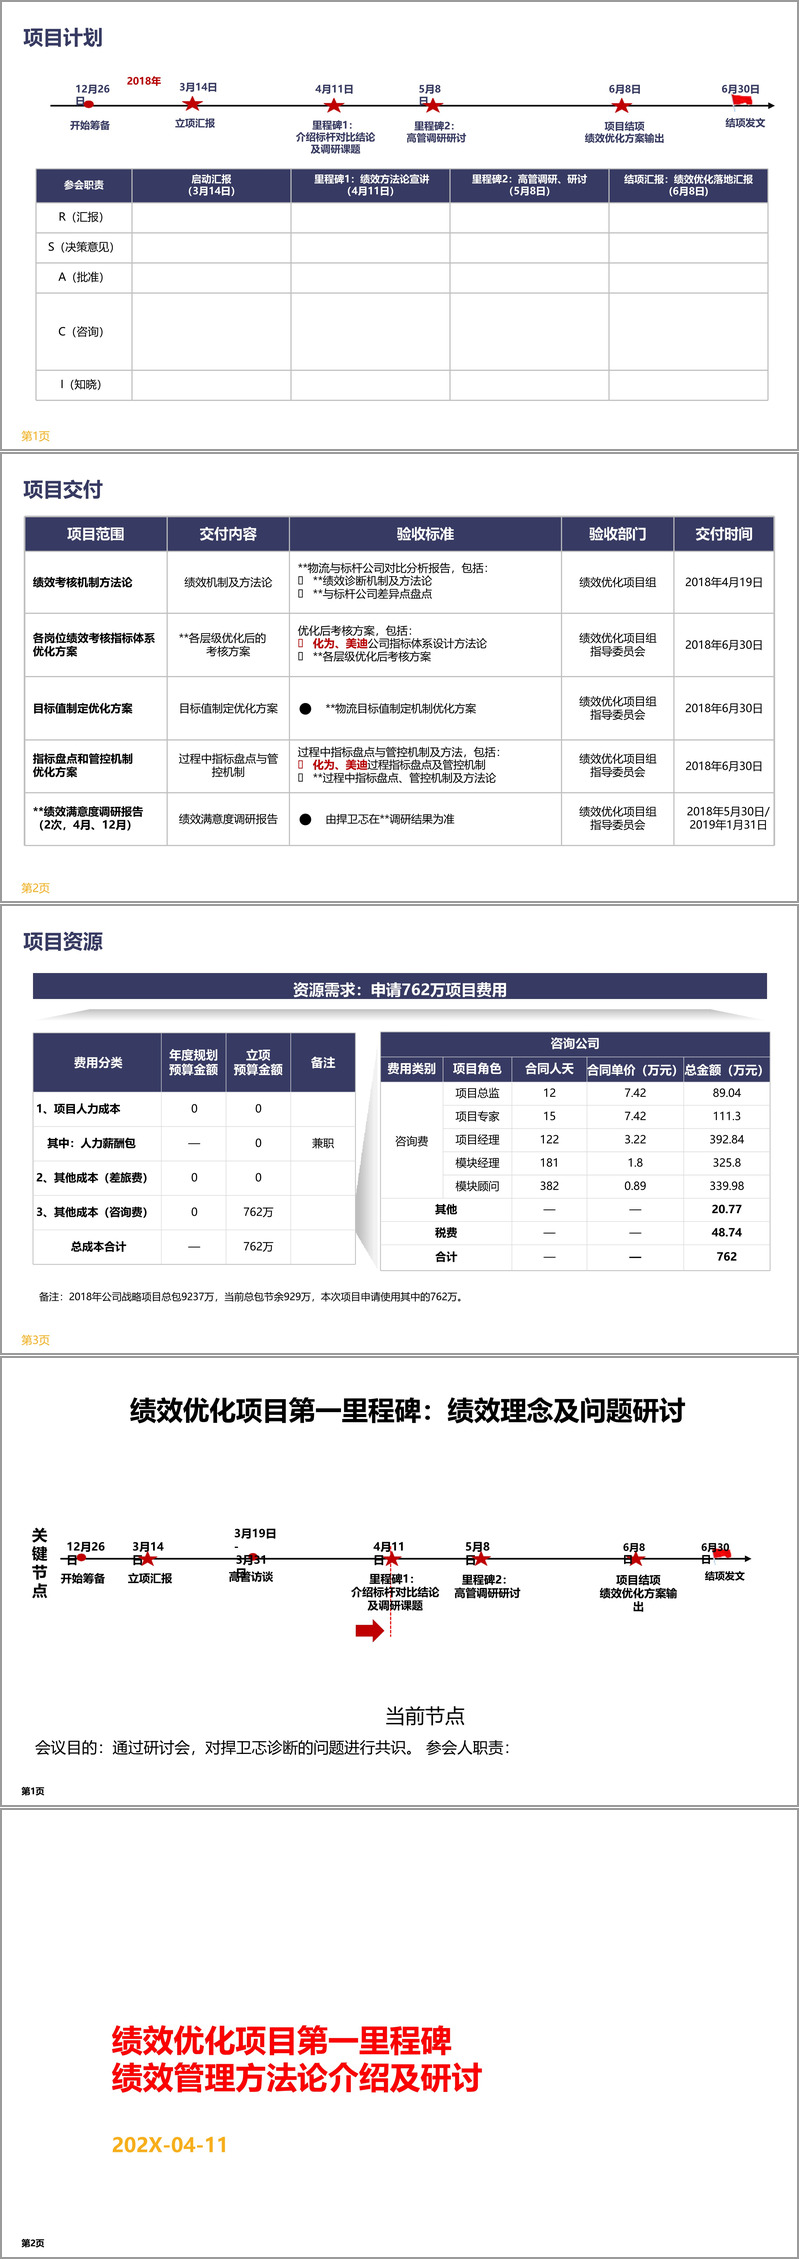Image resolution: width=800 pixels, height=2259 pixels.
Task: Click the 第3页 page number
Action: coord(35,1340)
